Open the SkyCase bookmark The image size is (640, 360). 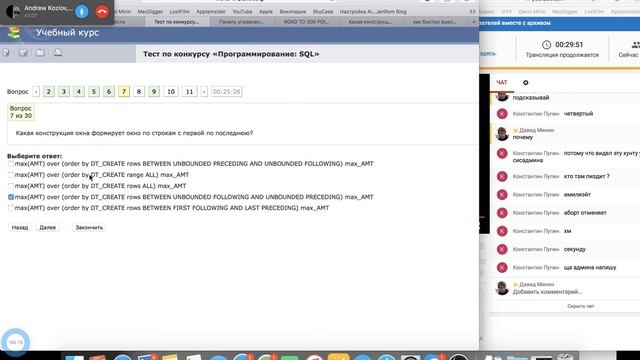pos(323,11)
